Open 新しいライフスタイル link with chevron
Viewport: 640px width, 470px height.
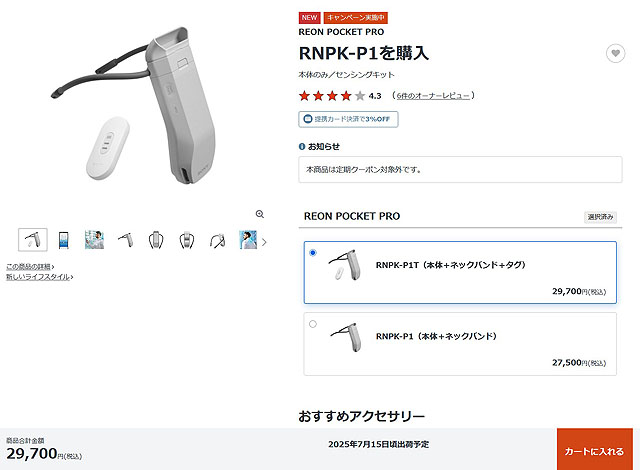tap(40, 277)
